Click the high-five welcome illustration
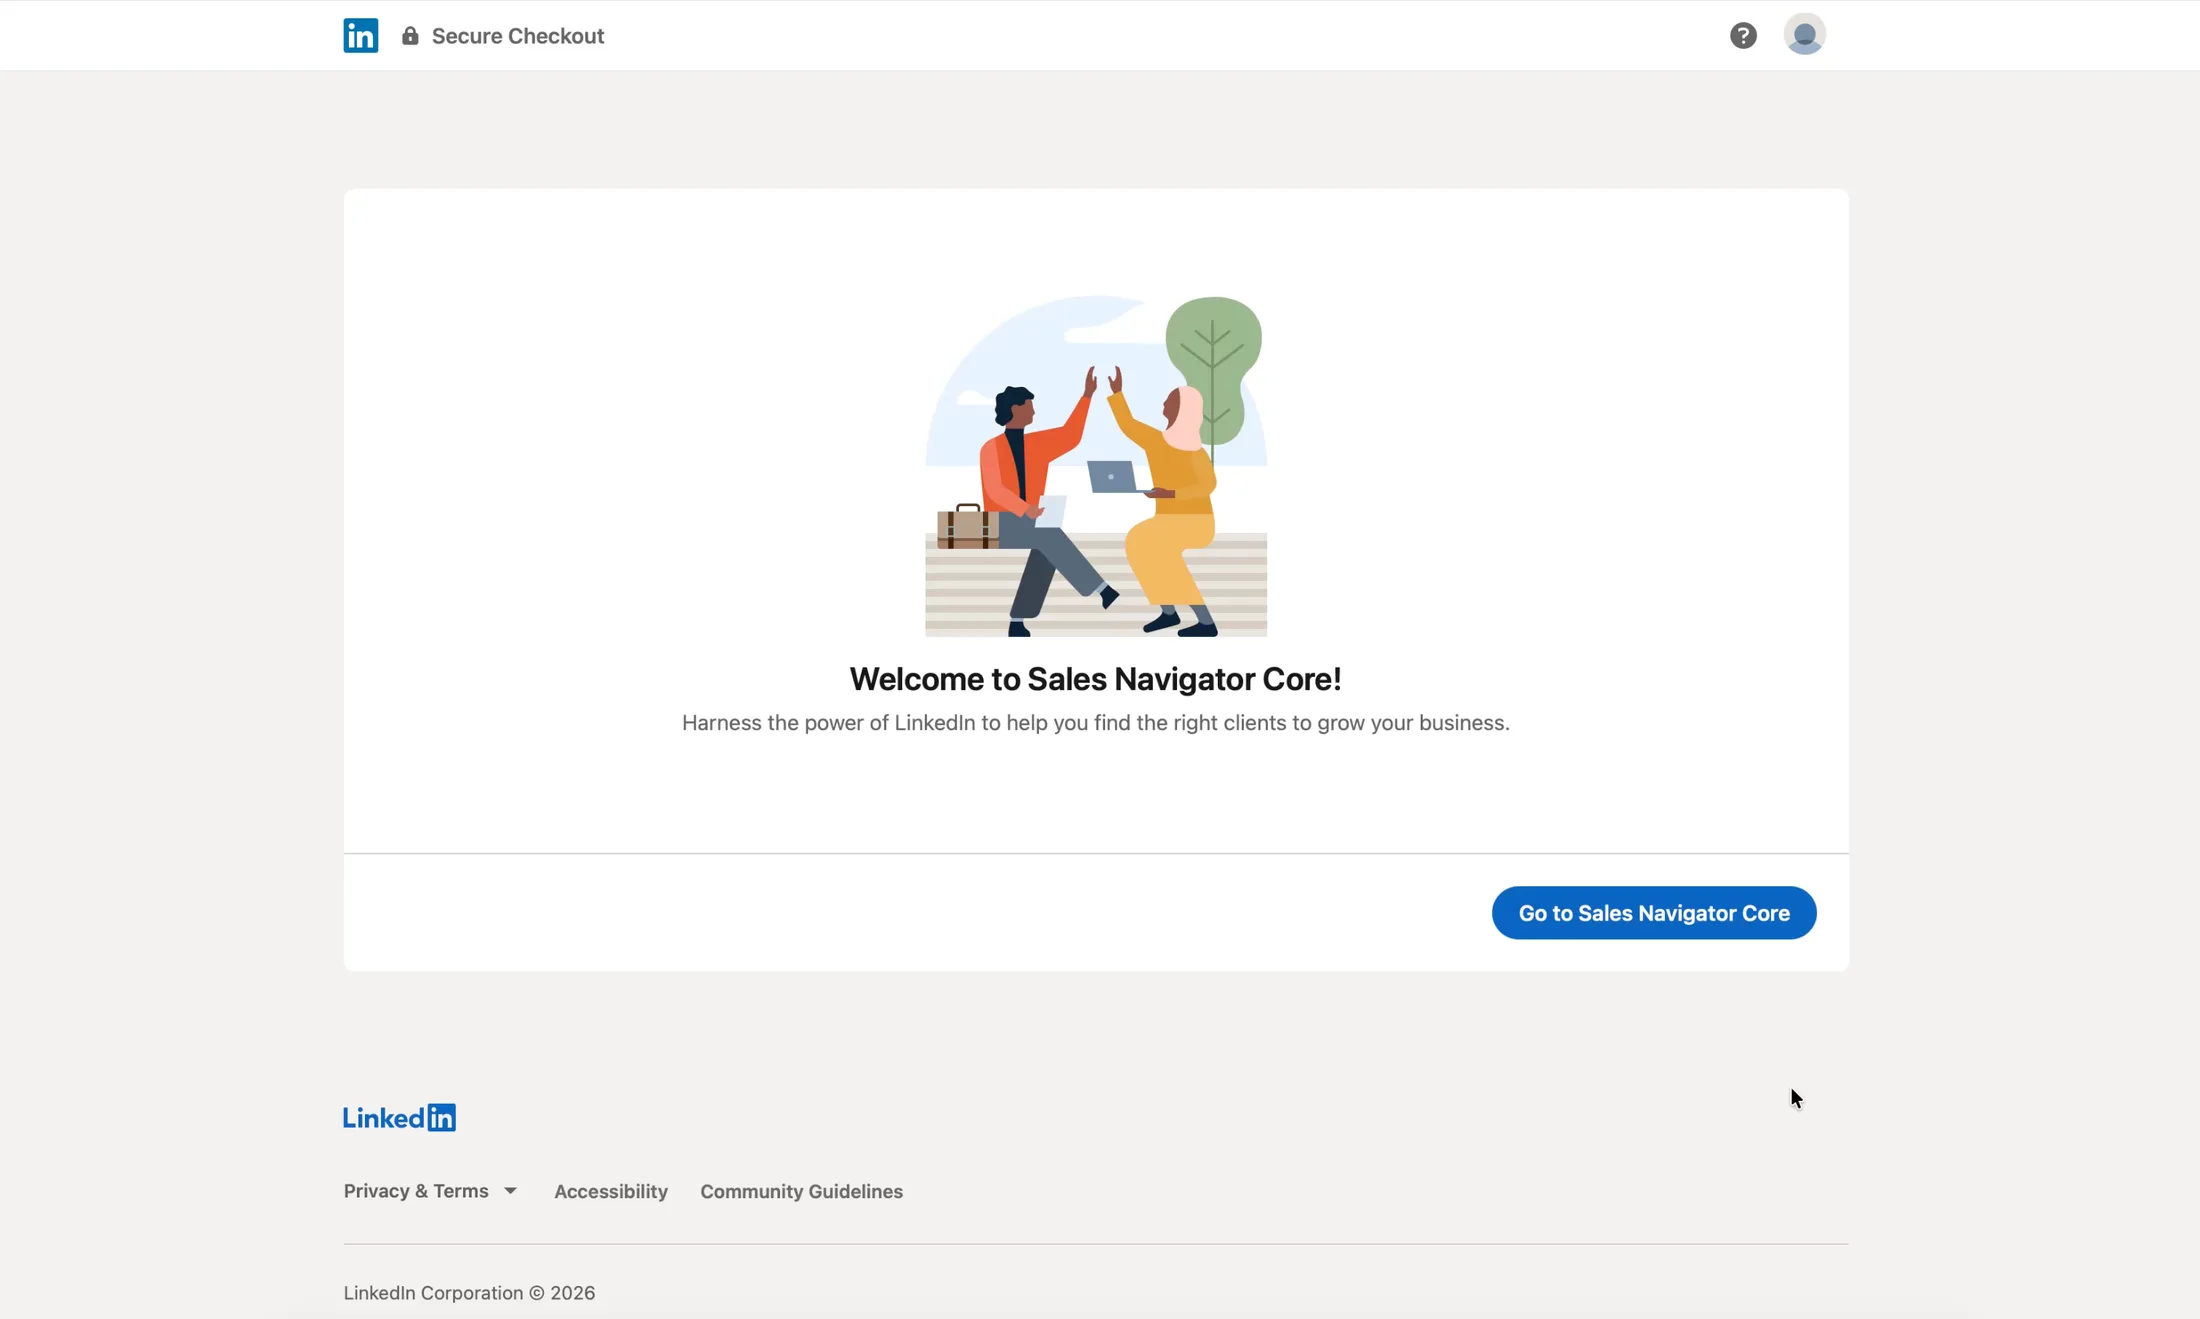The image size is (2200, 1319). [x=1096, y=466]
